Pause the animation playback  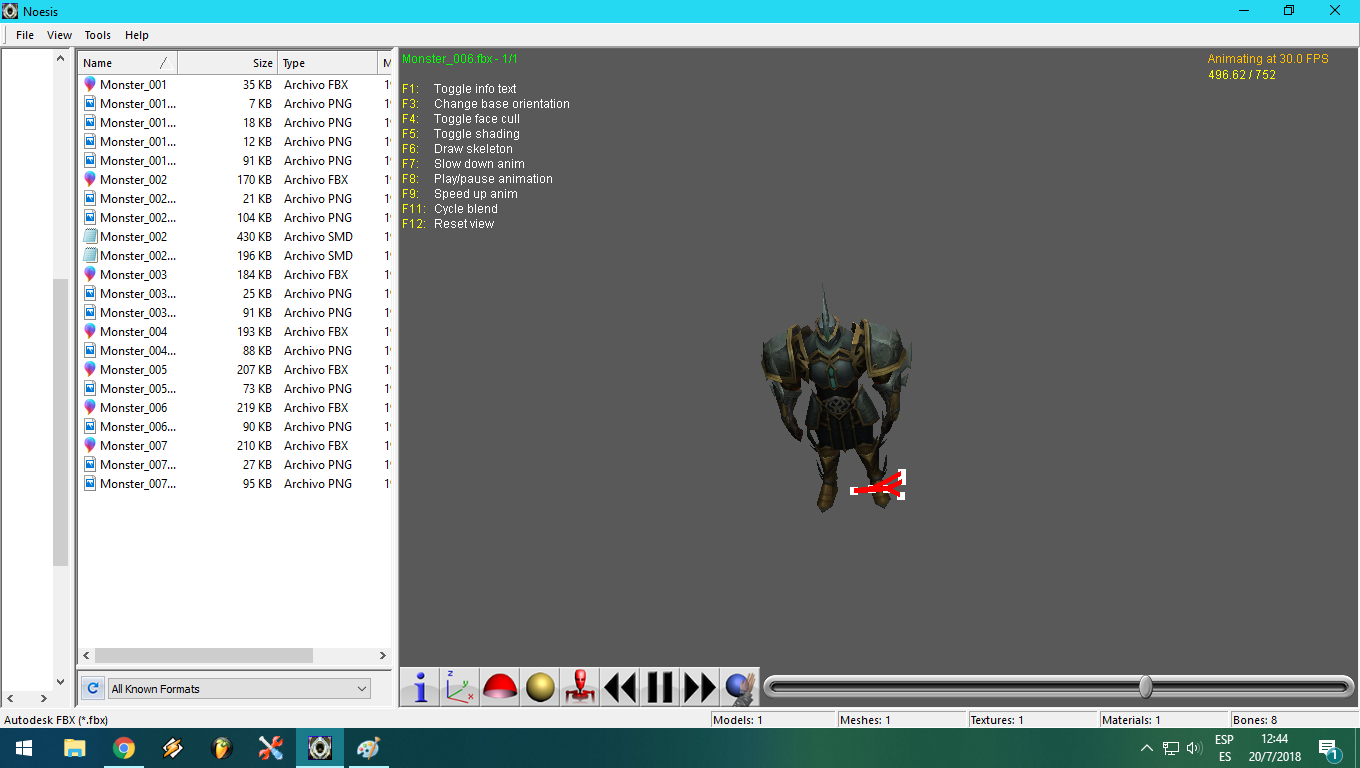(660, 687)
